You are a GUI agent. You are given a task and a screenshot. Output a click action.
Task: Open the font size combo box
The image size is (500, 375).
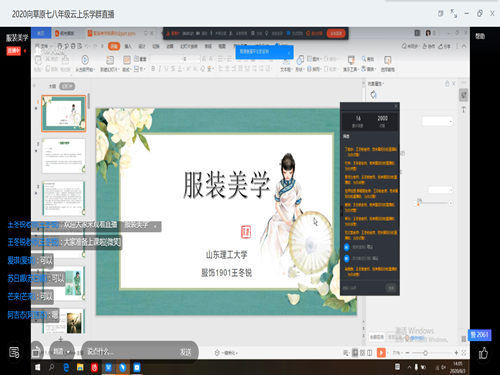tap(191, 59)
